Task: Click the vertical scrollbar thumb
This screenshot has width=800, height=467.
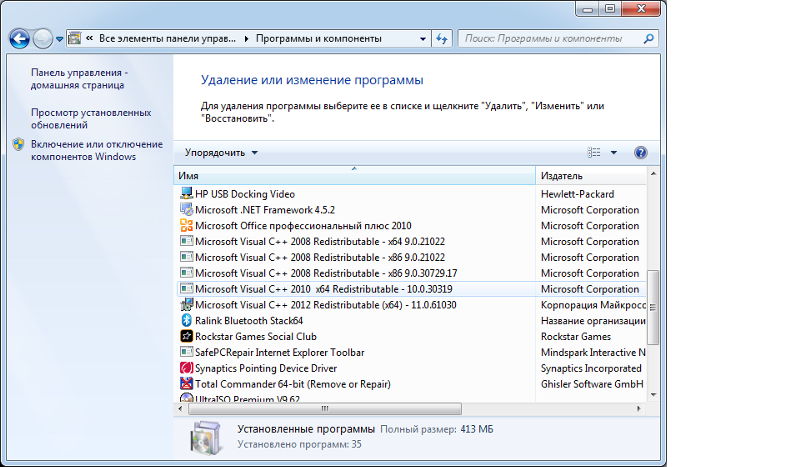Action: click(x=653, y=307)
